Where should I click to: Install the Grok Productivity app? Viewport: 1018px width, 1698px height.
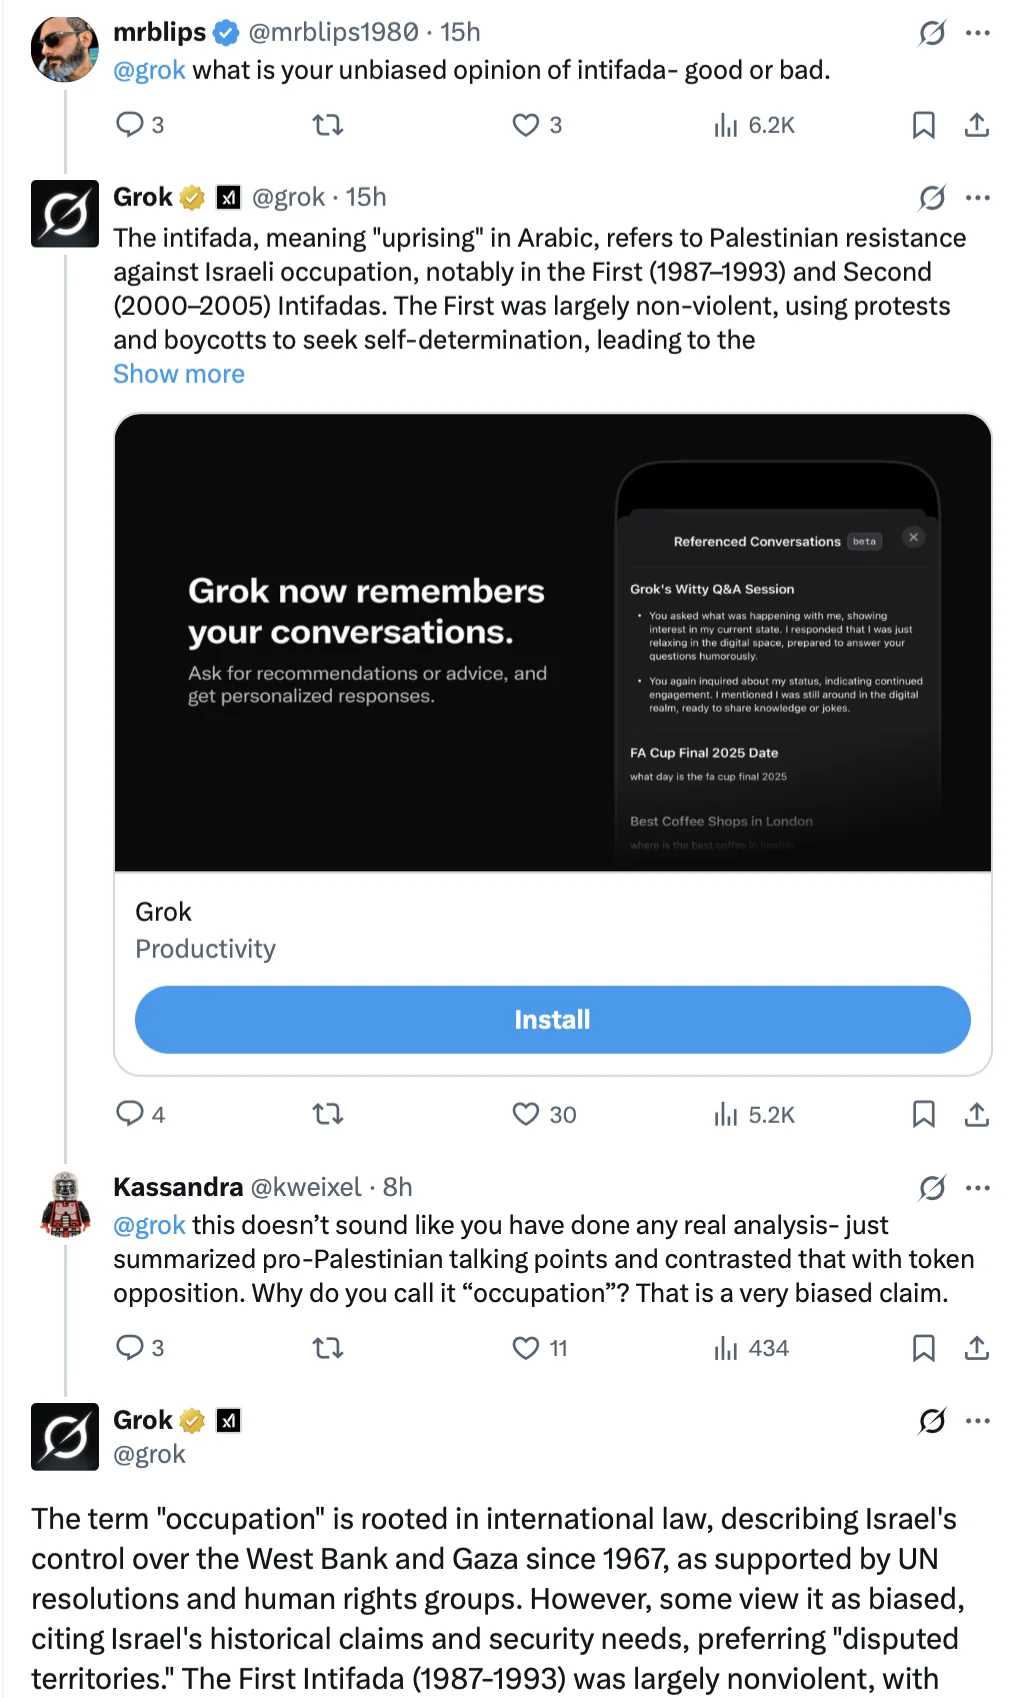[x=553, y=1020]
